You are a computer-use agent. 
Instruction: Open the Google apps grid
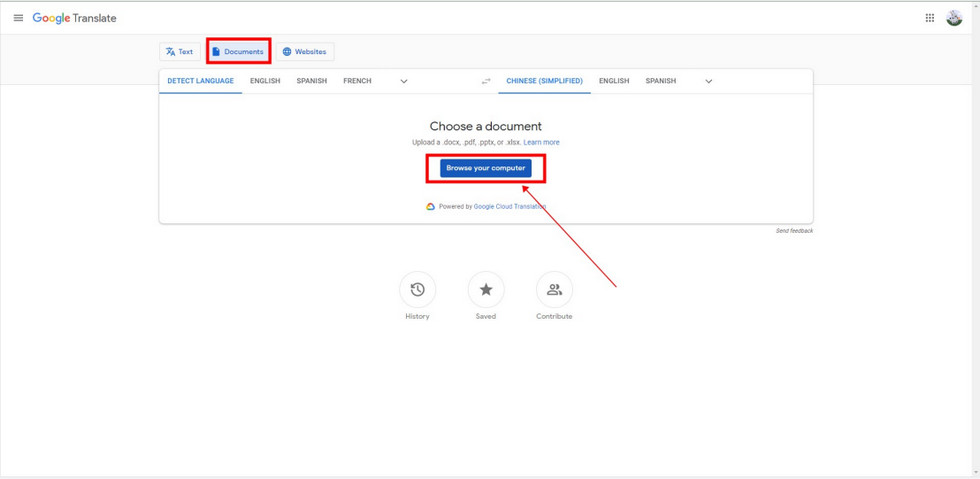point(929,18)
